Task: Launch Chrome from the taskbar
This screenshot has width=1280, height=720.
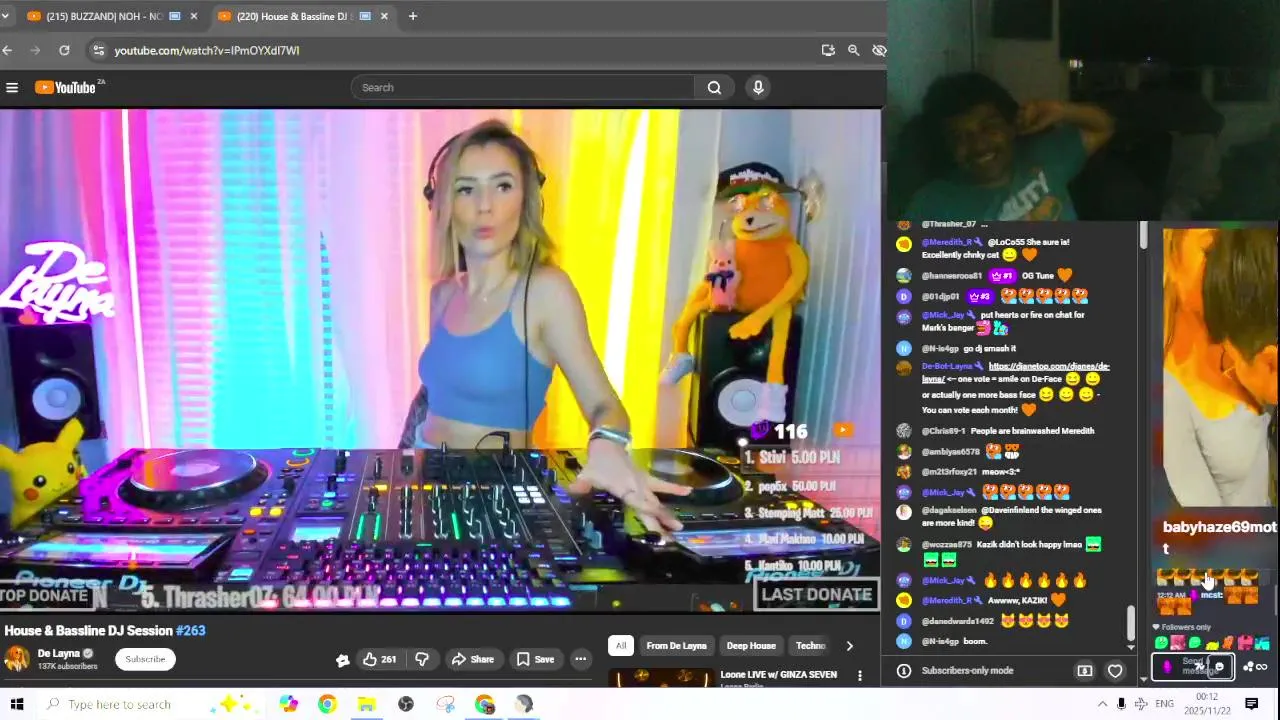Action: 327,704
